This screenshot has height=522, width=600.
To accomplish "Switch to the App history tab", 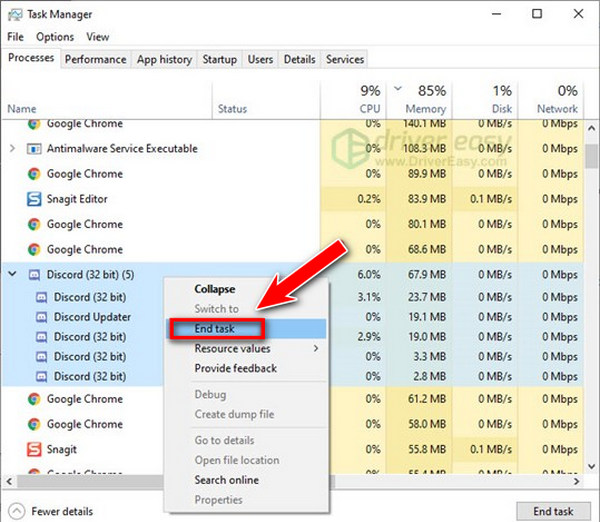I will (164, 59).
